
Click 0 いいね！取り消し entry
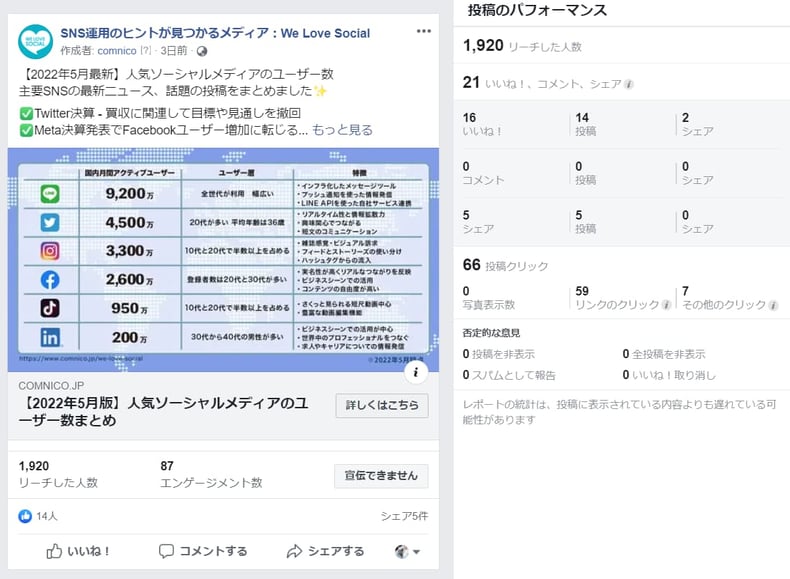pos(669,375)
